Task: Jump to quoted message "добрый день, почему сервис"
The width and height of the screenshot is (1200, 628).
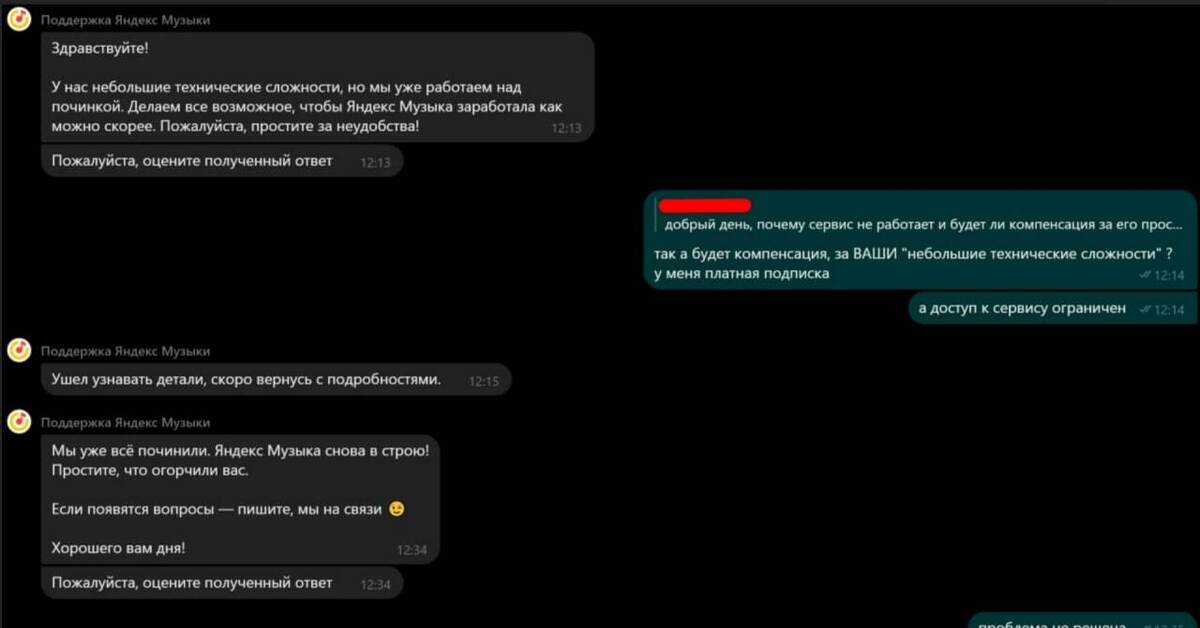Action: point(923,224)
